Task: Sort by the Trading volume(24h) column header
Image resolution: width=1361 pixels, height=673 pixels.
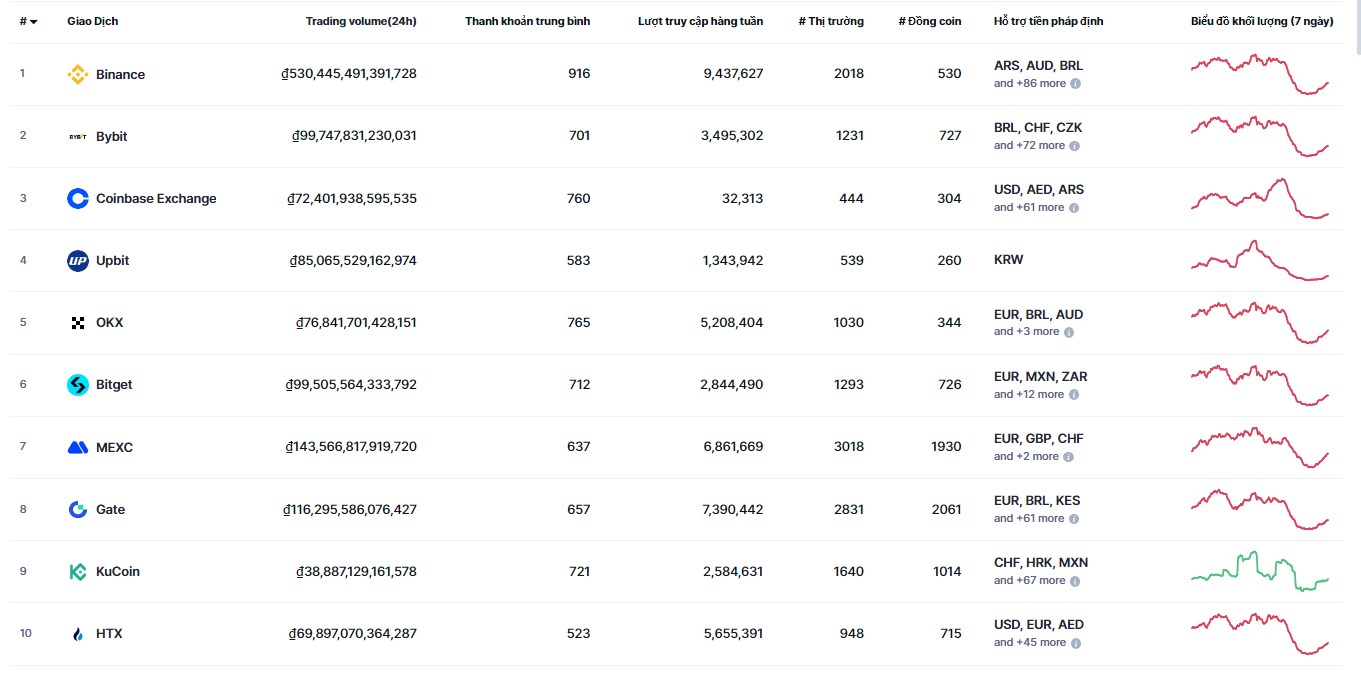Action: [361, 20]
